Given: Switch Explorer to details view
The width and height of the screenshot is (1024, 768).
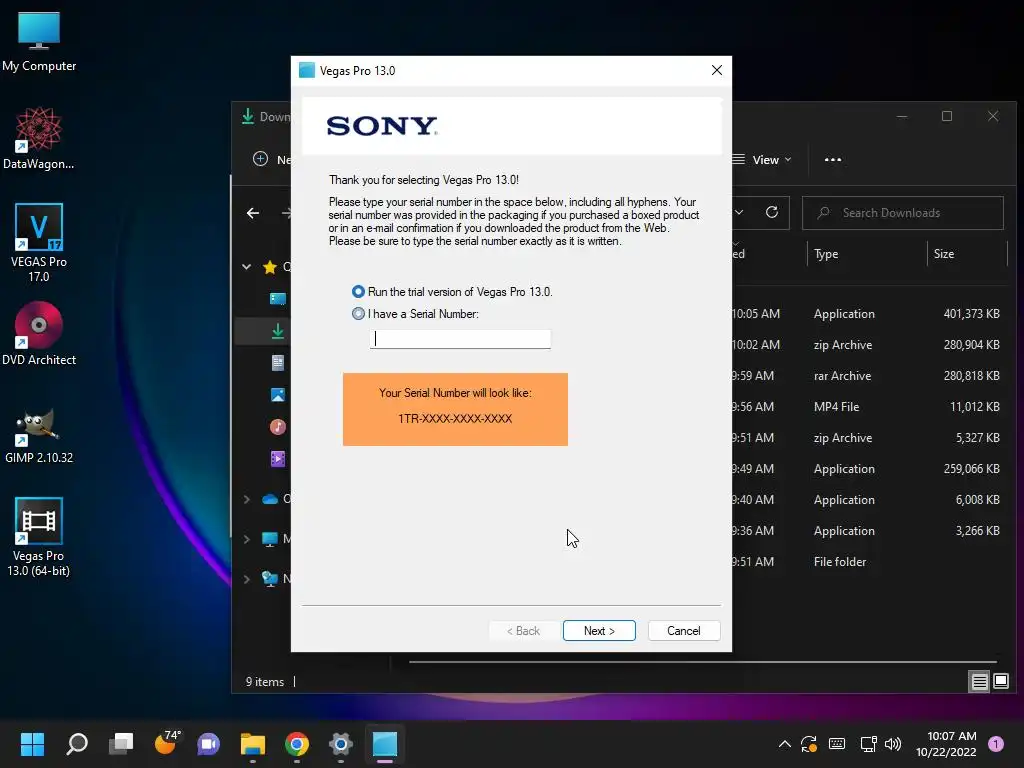Looking at the screenshot, I should point(979,682).
